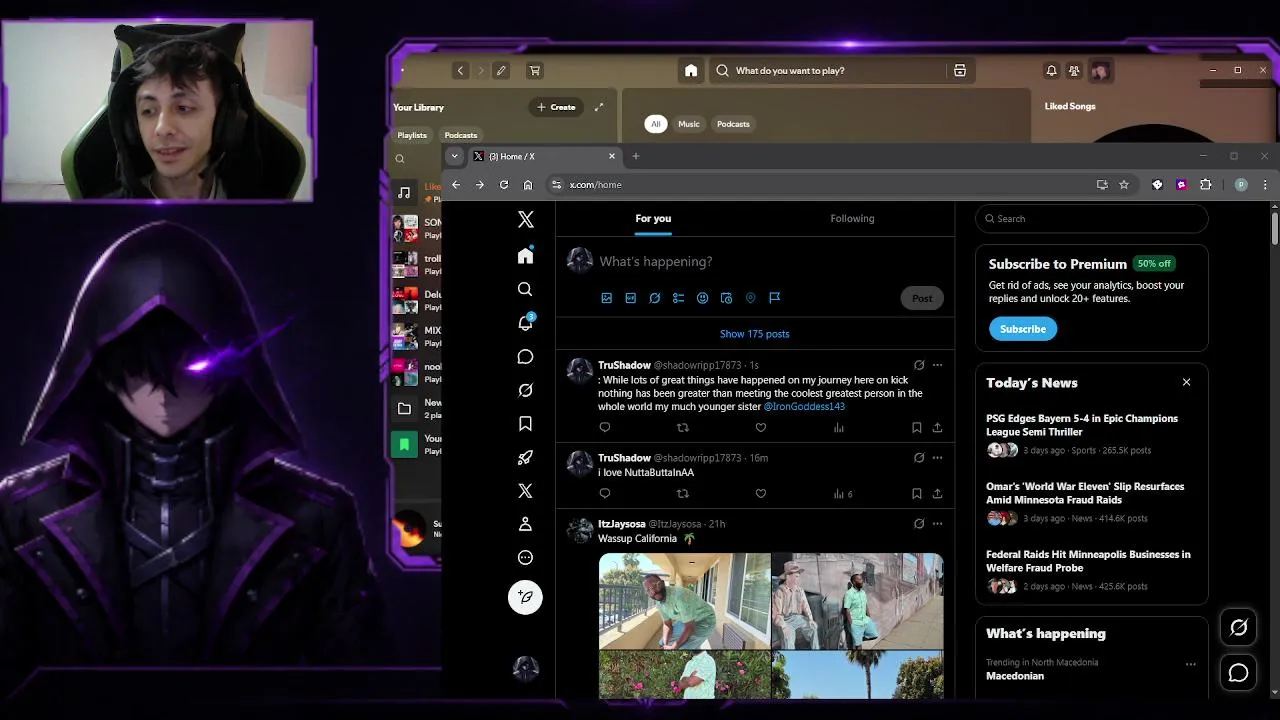
Task: Open Chrome extensions puzzle icon
Action: point(1205,185)
